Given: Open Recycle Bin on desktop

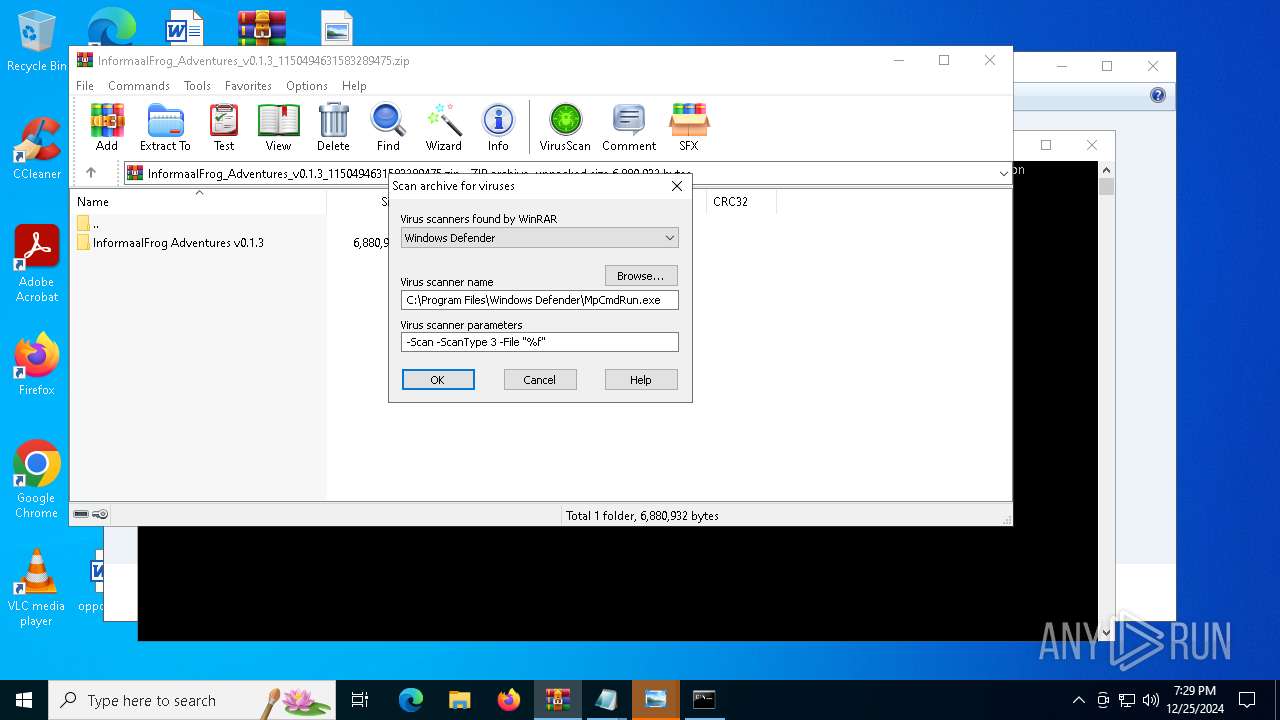Looking at the screenshot, I should click(x=36, y=41).
